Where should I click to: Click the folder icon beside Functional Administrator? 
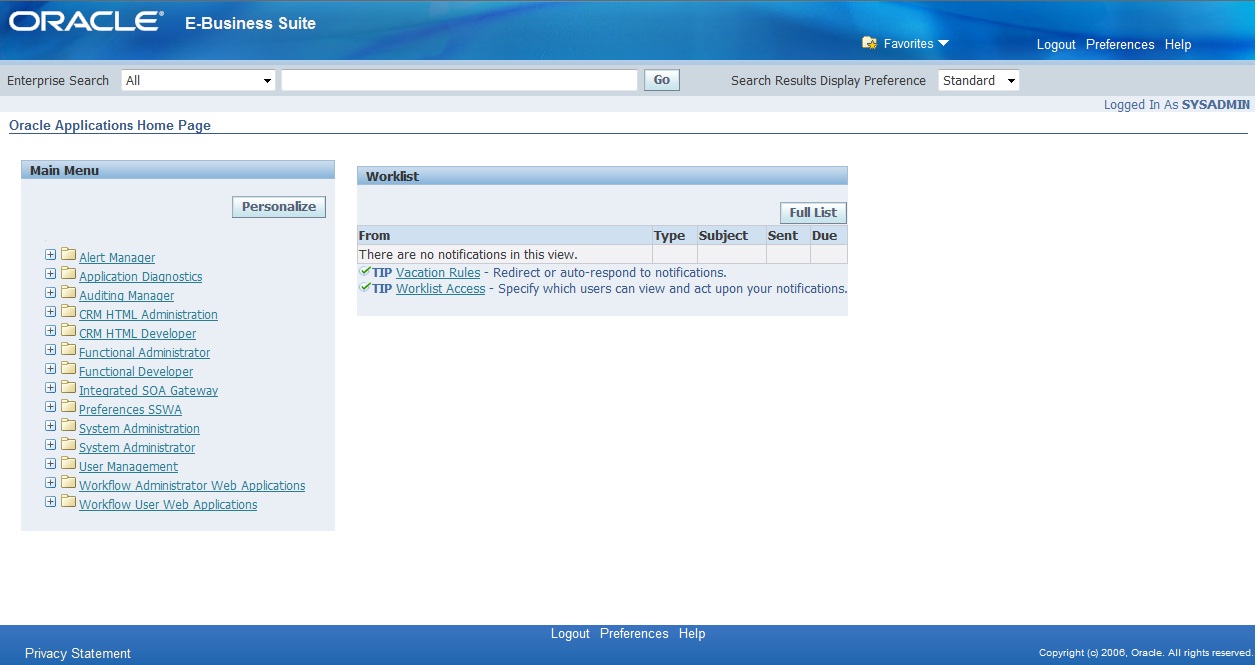(67, 351)
